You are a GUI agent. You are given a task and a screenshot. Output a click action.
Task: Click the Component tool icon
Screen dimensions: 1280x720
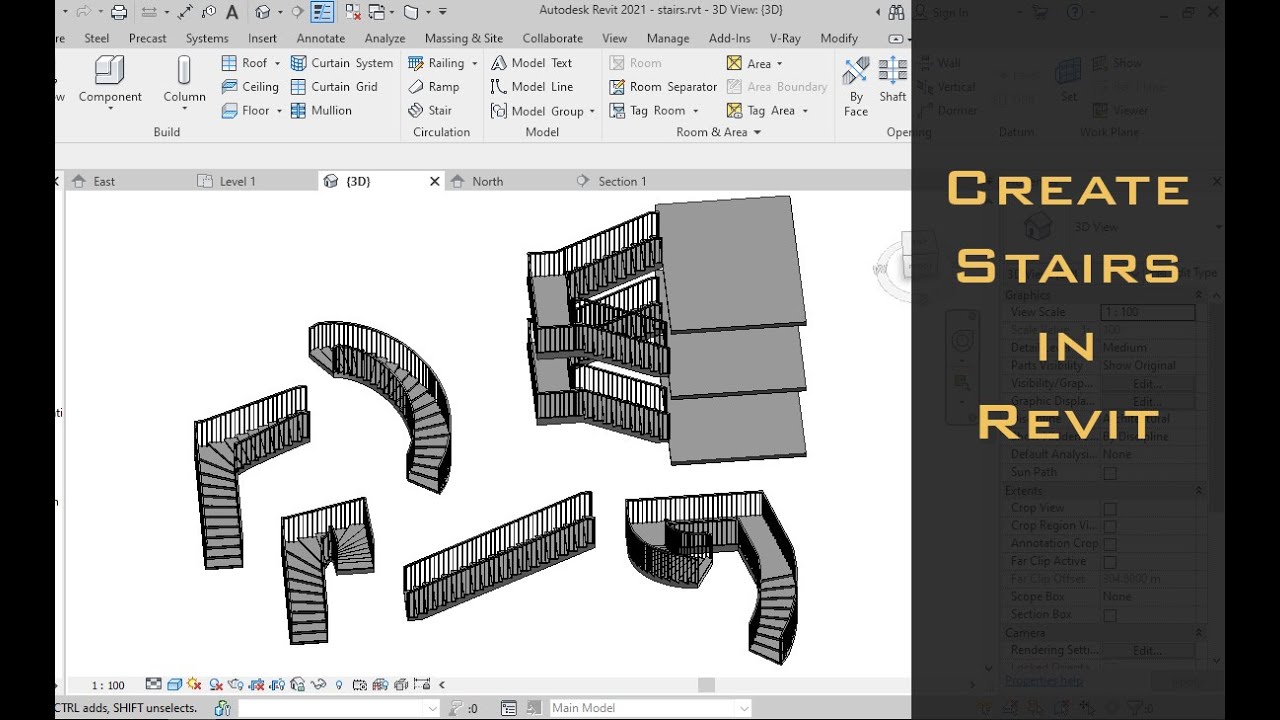pyautogui.click(x=110, y=69)
